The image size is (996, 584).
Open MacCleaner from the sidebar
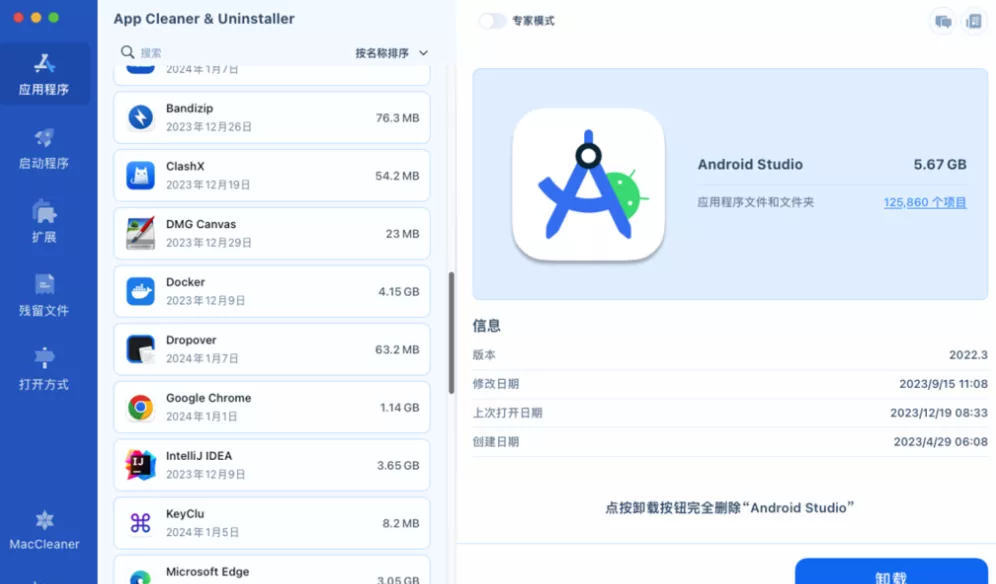coord(44,531)
